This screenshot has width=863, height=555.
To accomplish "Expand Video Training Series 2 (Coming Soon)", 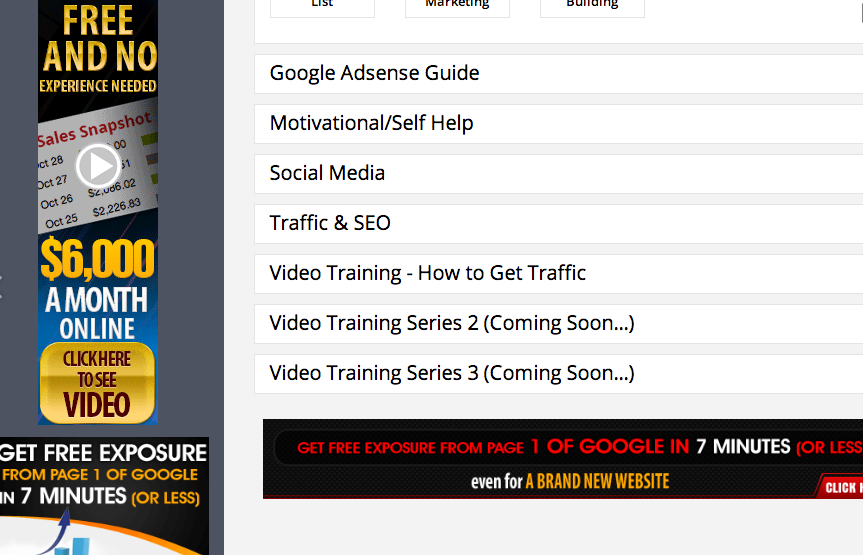I will pos(558,324).
